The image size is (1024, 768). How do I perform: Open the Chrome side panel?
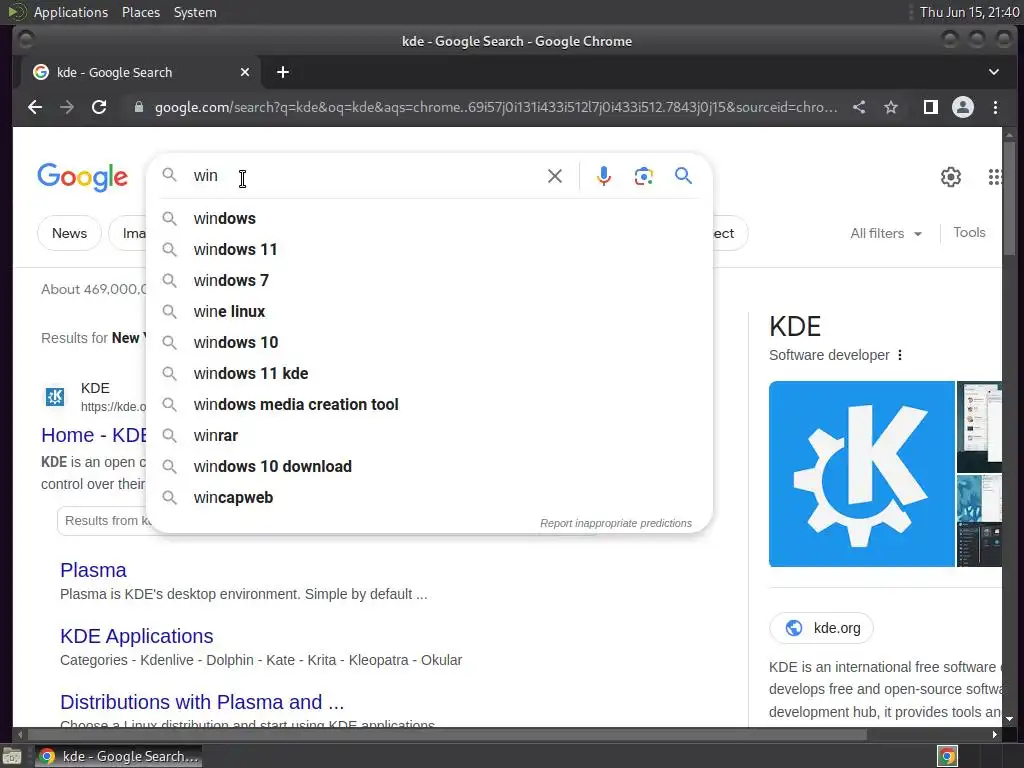click(931, 107)
